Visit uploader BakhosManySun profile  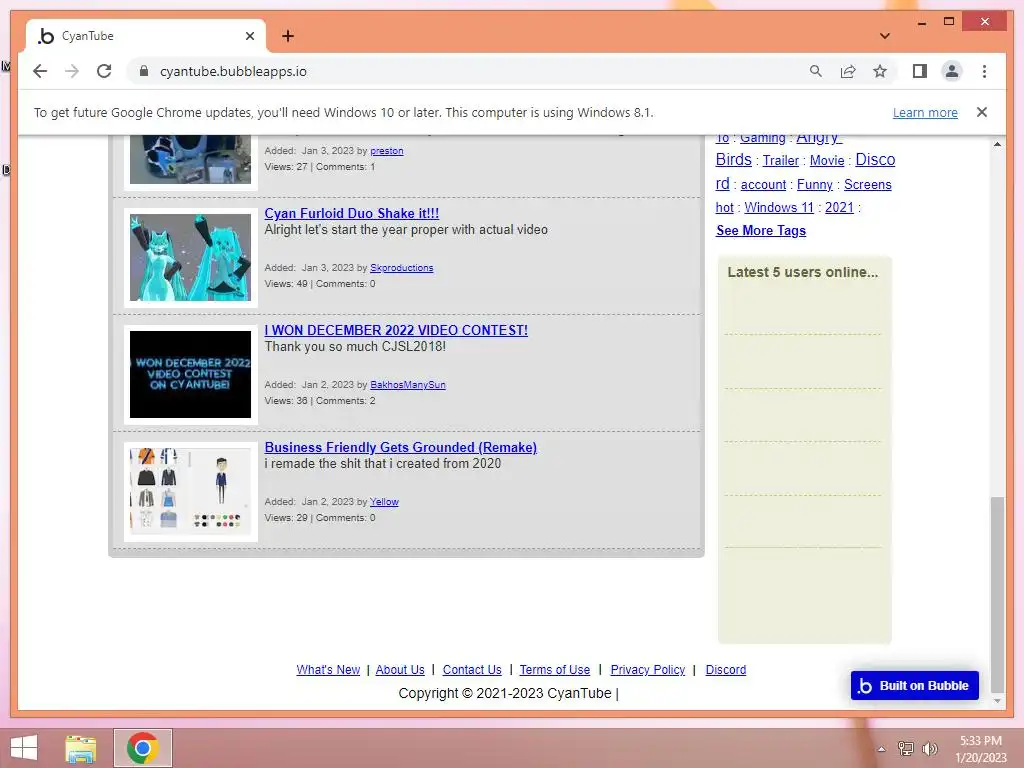(408, 385)
